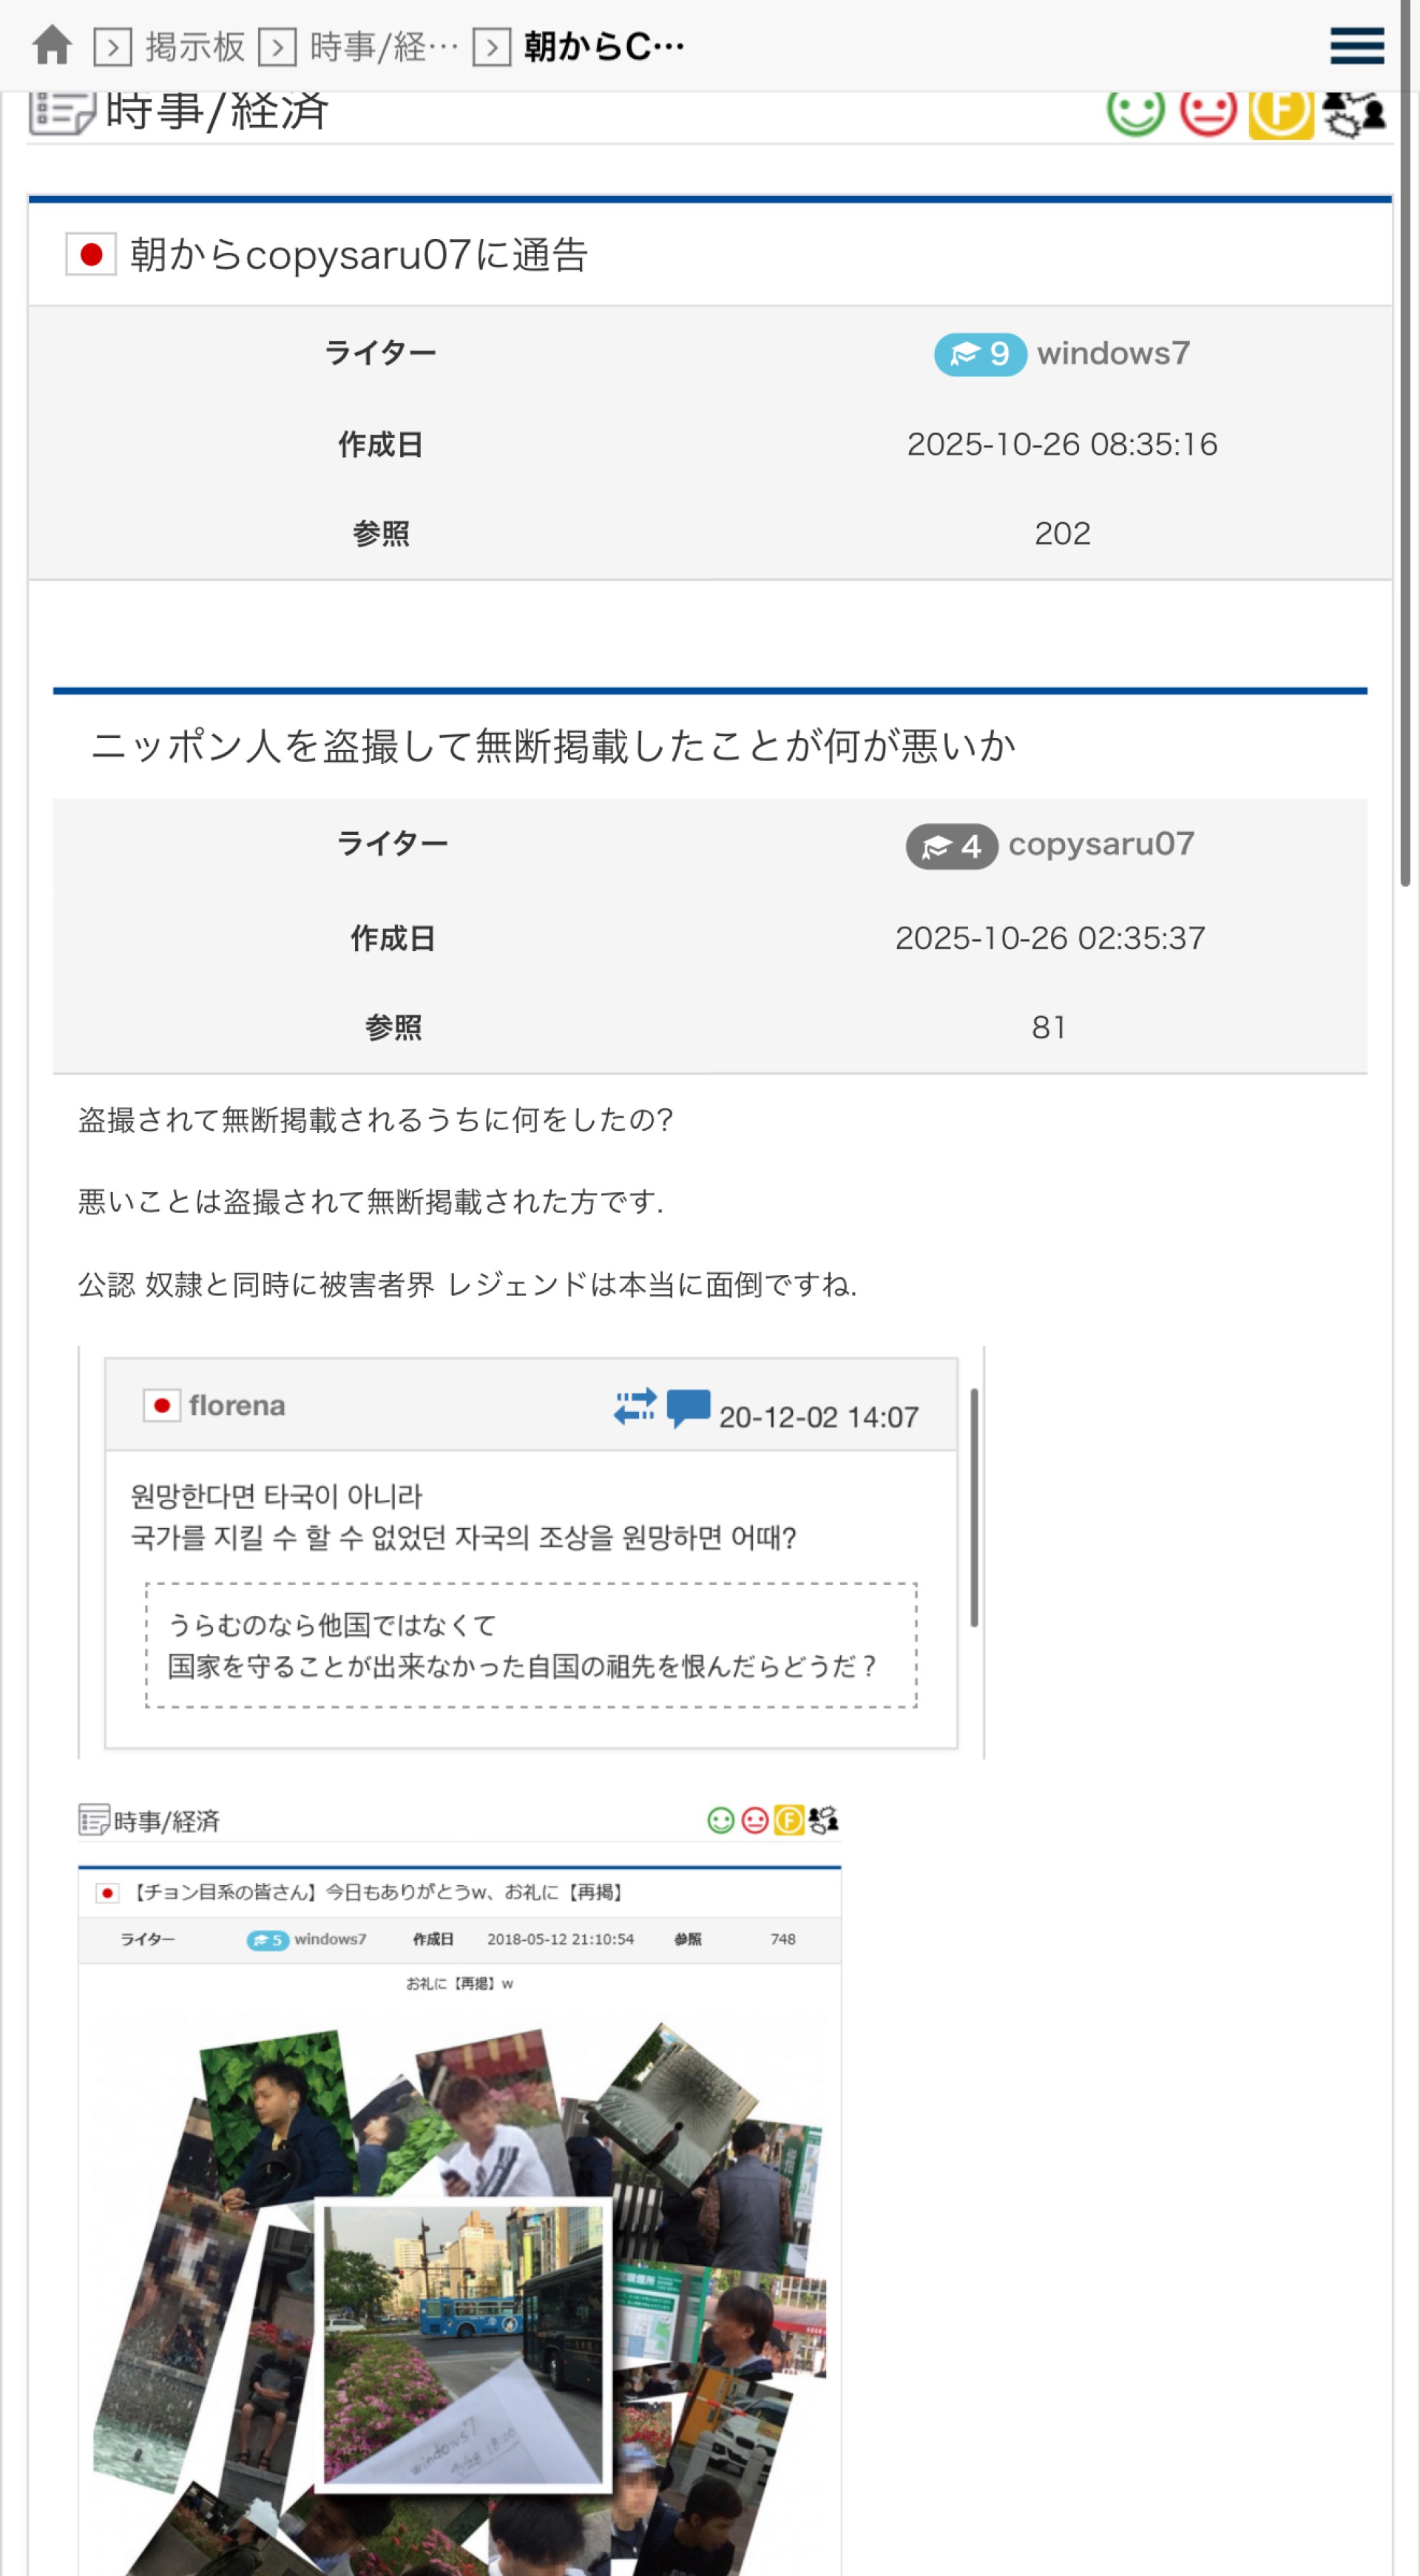Expand the chevron before 掲示板

coord(113,47)
